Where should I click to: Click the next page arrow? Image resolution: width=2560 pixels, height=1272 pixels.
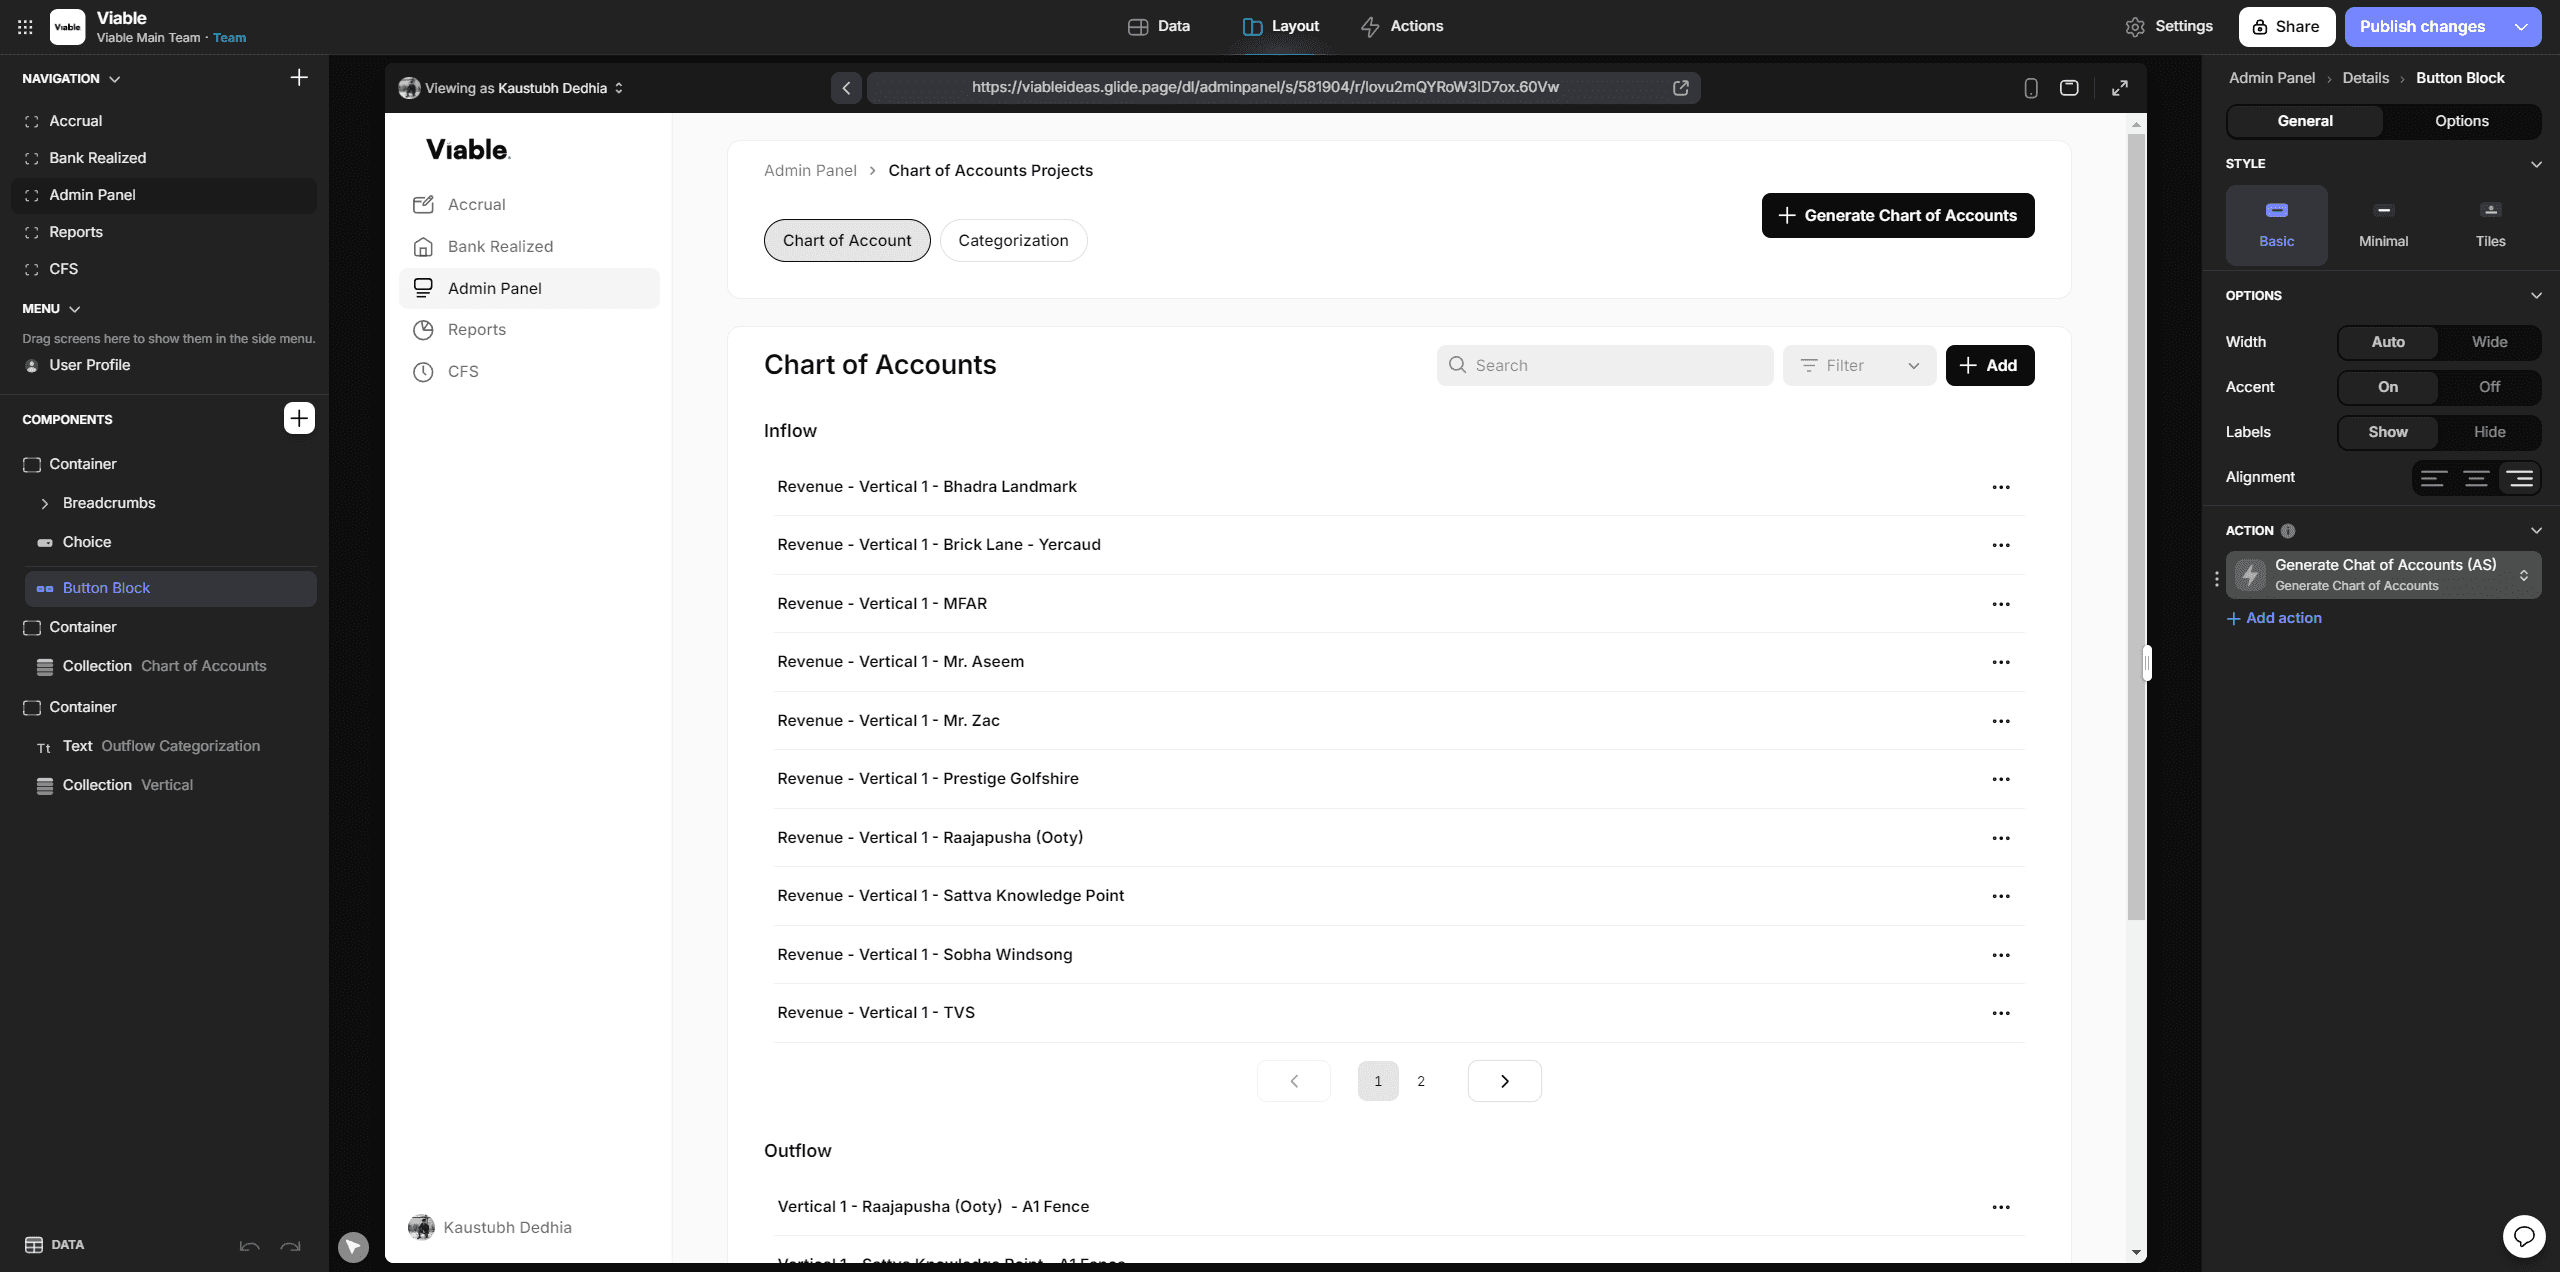click(1504, 1082)
